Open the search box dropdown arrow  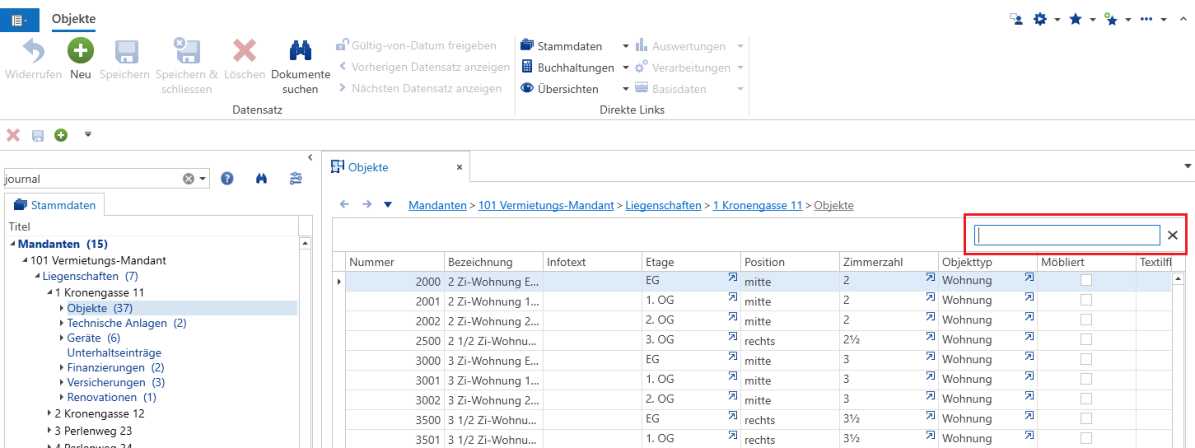(x=203, y=179)
